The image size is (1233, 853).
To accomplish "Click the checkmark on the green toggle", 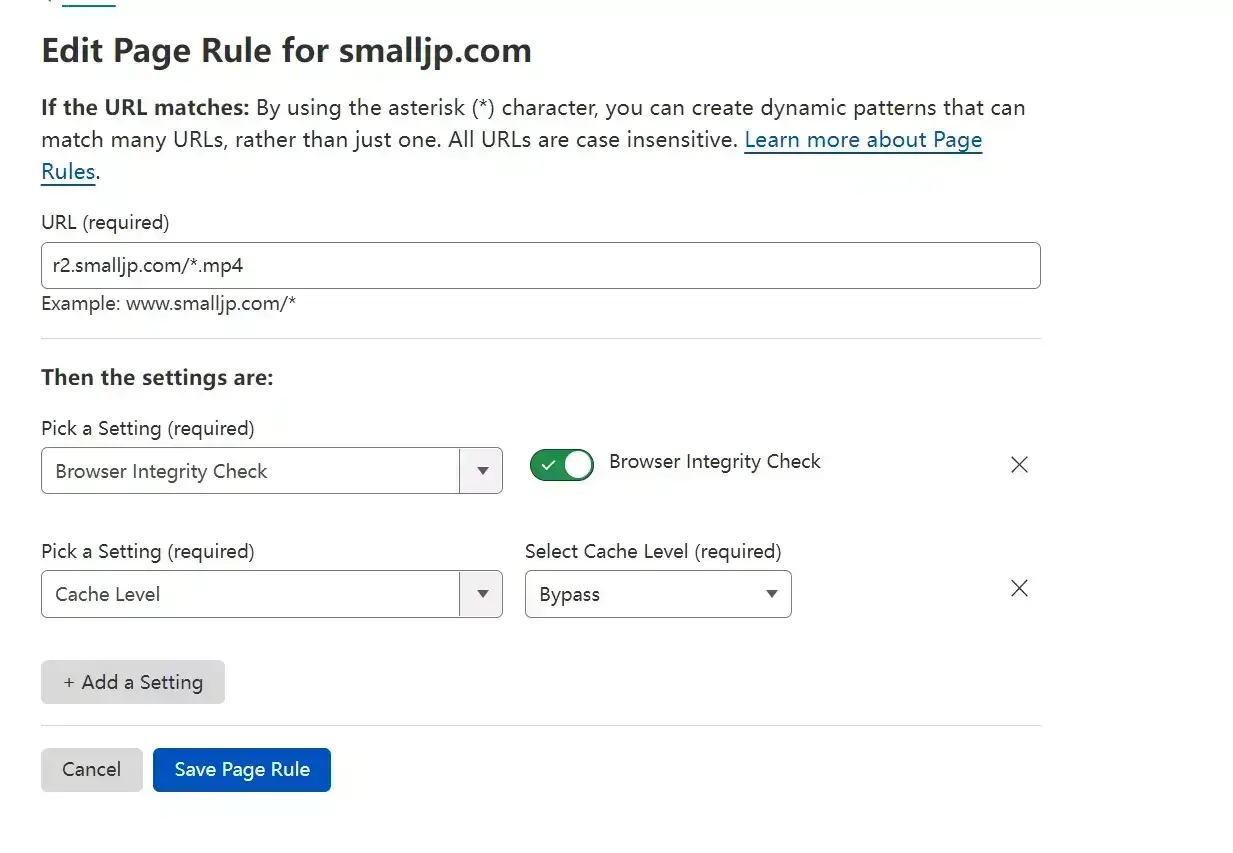I will [x=548, y=465].
